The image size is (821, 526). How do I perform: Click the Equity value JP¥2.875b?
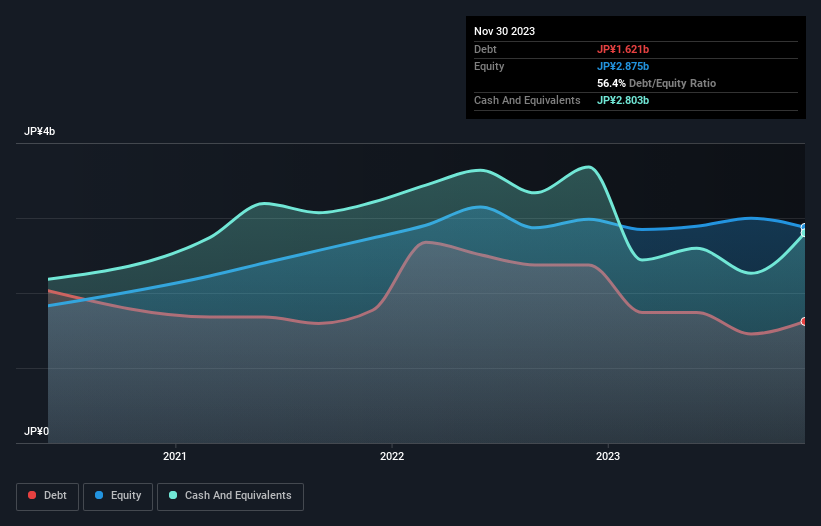pyautogui.click(x=623, y=66)
